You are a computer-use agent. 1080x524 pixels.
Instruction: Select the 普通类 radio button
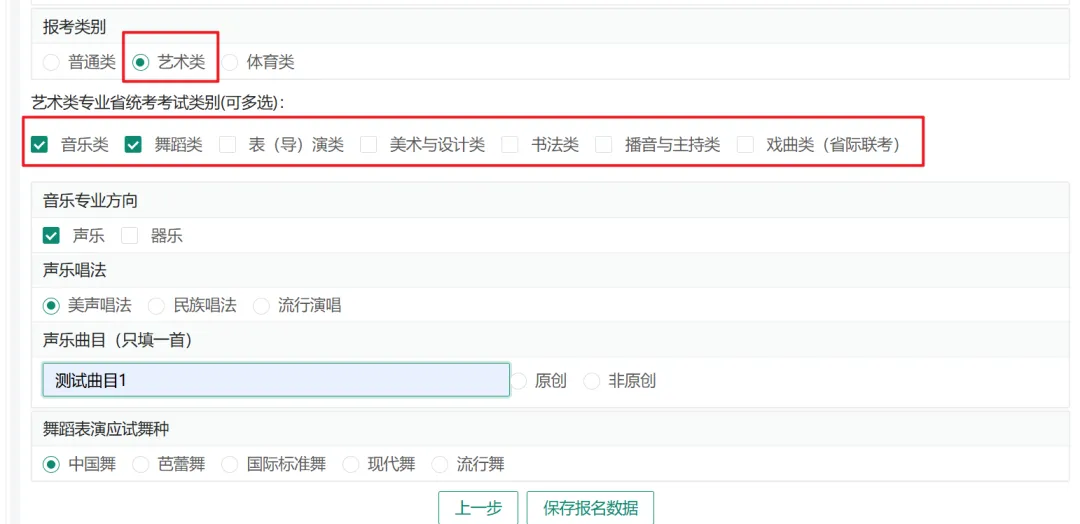pyautogui.click(x=51, y=63)
